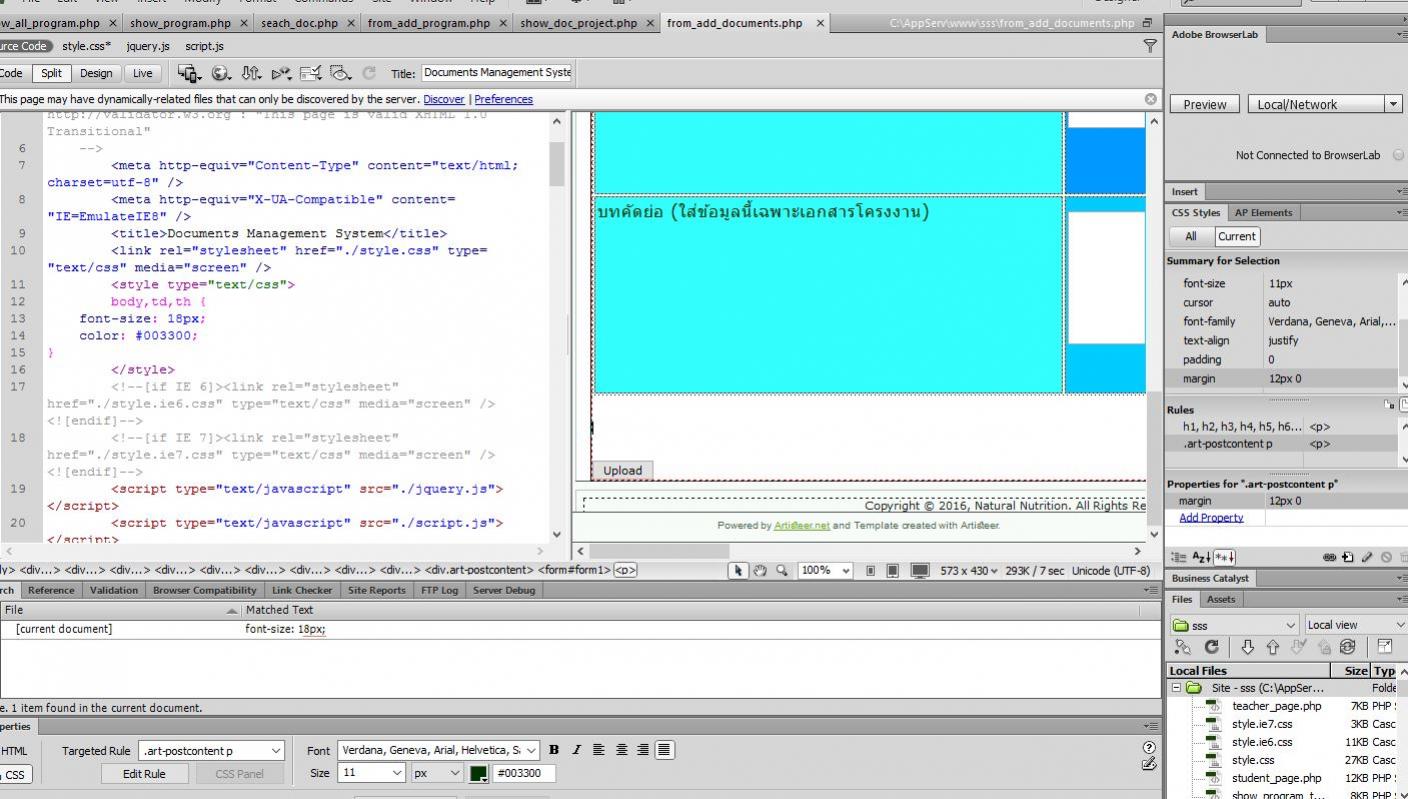Click the Quick Tag Editor icon in Properties

click(x=1149, y=764)
